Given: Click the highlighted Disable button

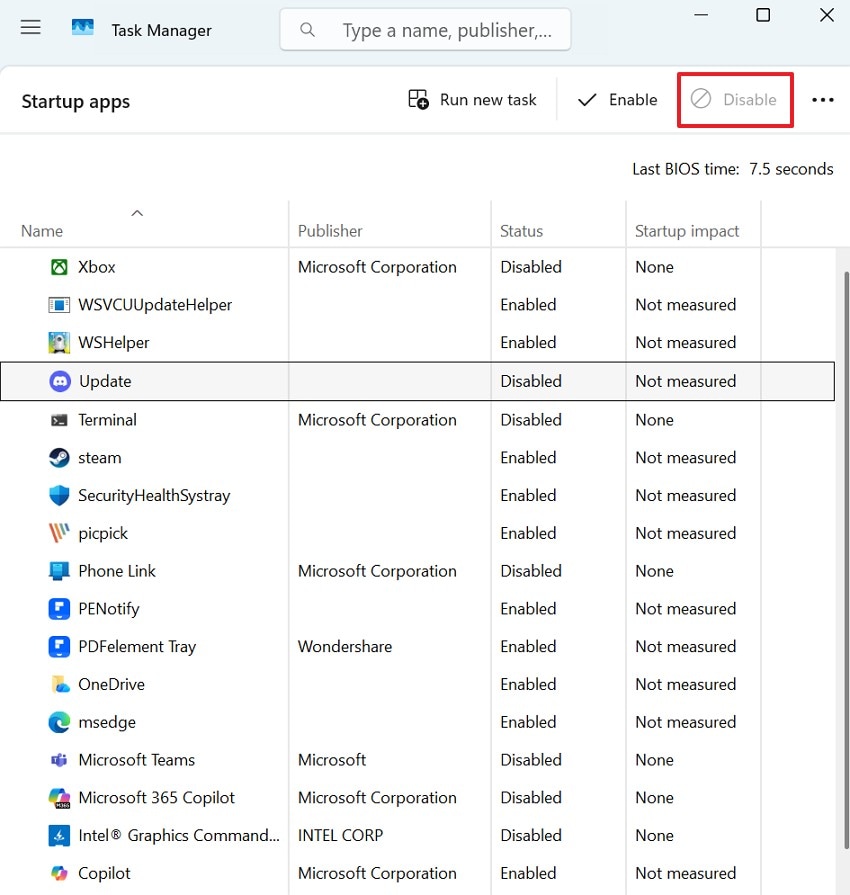Looking at the screenshot, I should (735, 100).
